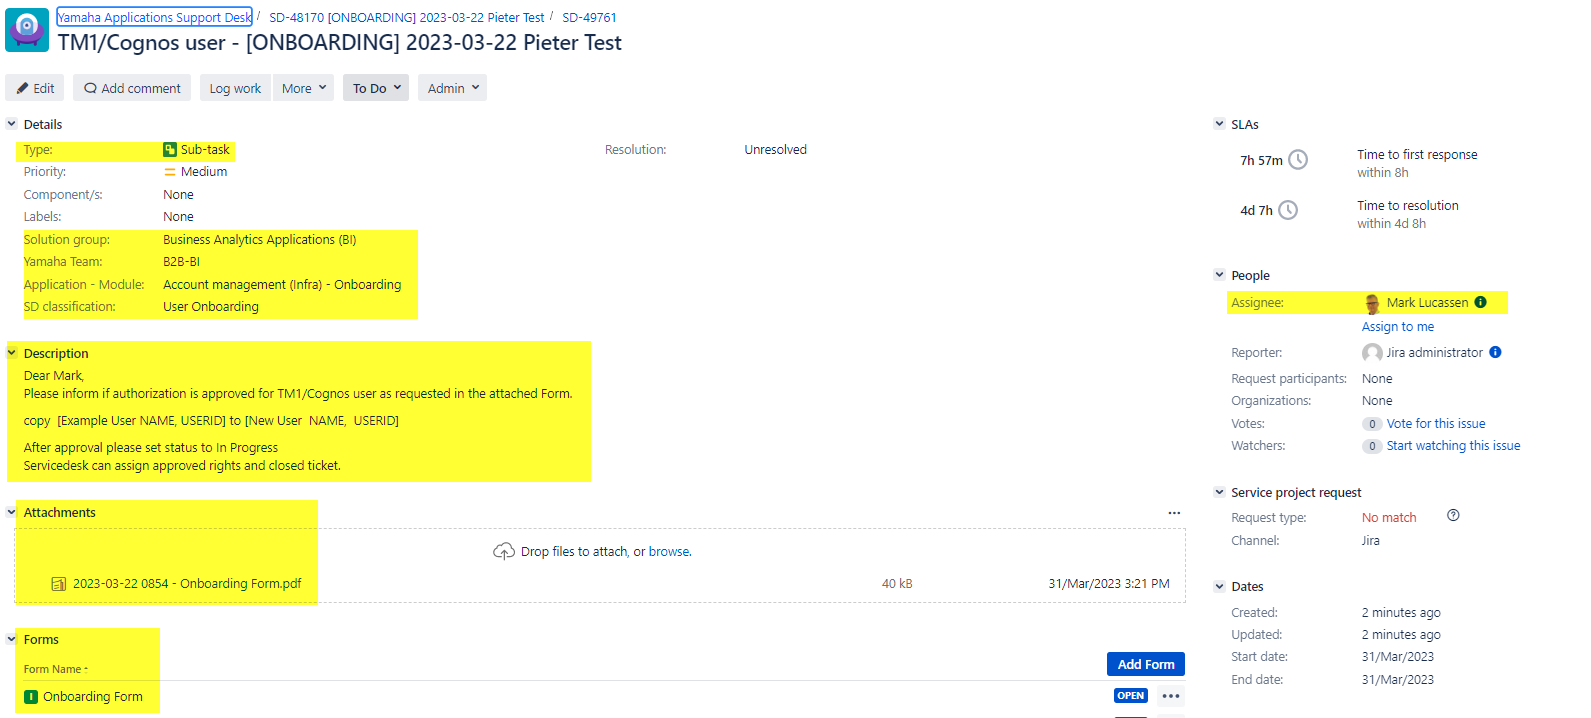The image size is (1591, 718).
Task: Click the Unresolved resolution value
Action: 775,150
